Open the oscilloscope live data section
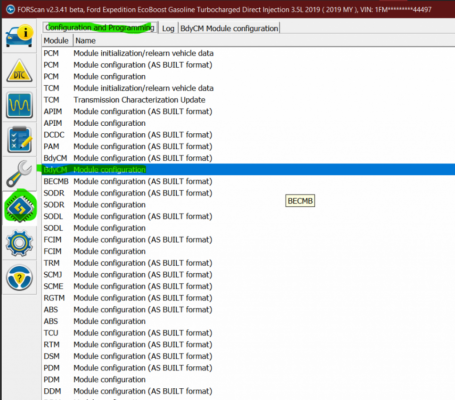This screenshot has height=400, width=455. pos(19,105)
